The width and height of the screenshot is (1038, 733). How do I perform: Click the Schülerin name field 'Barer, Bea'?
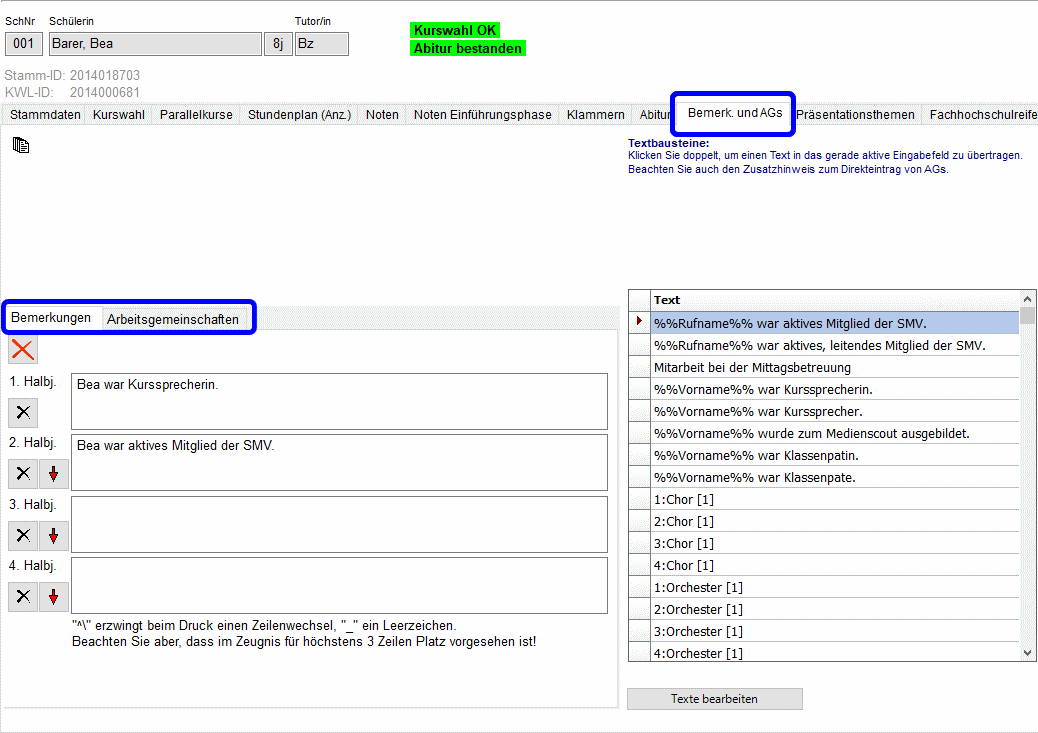coord(155,44)
